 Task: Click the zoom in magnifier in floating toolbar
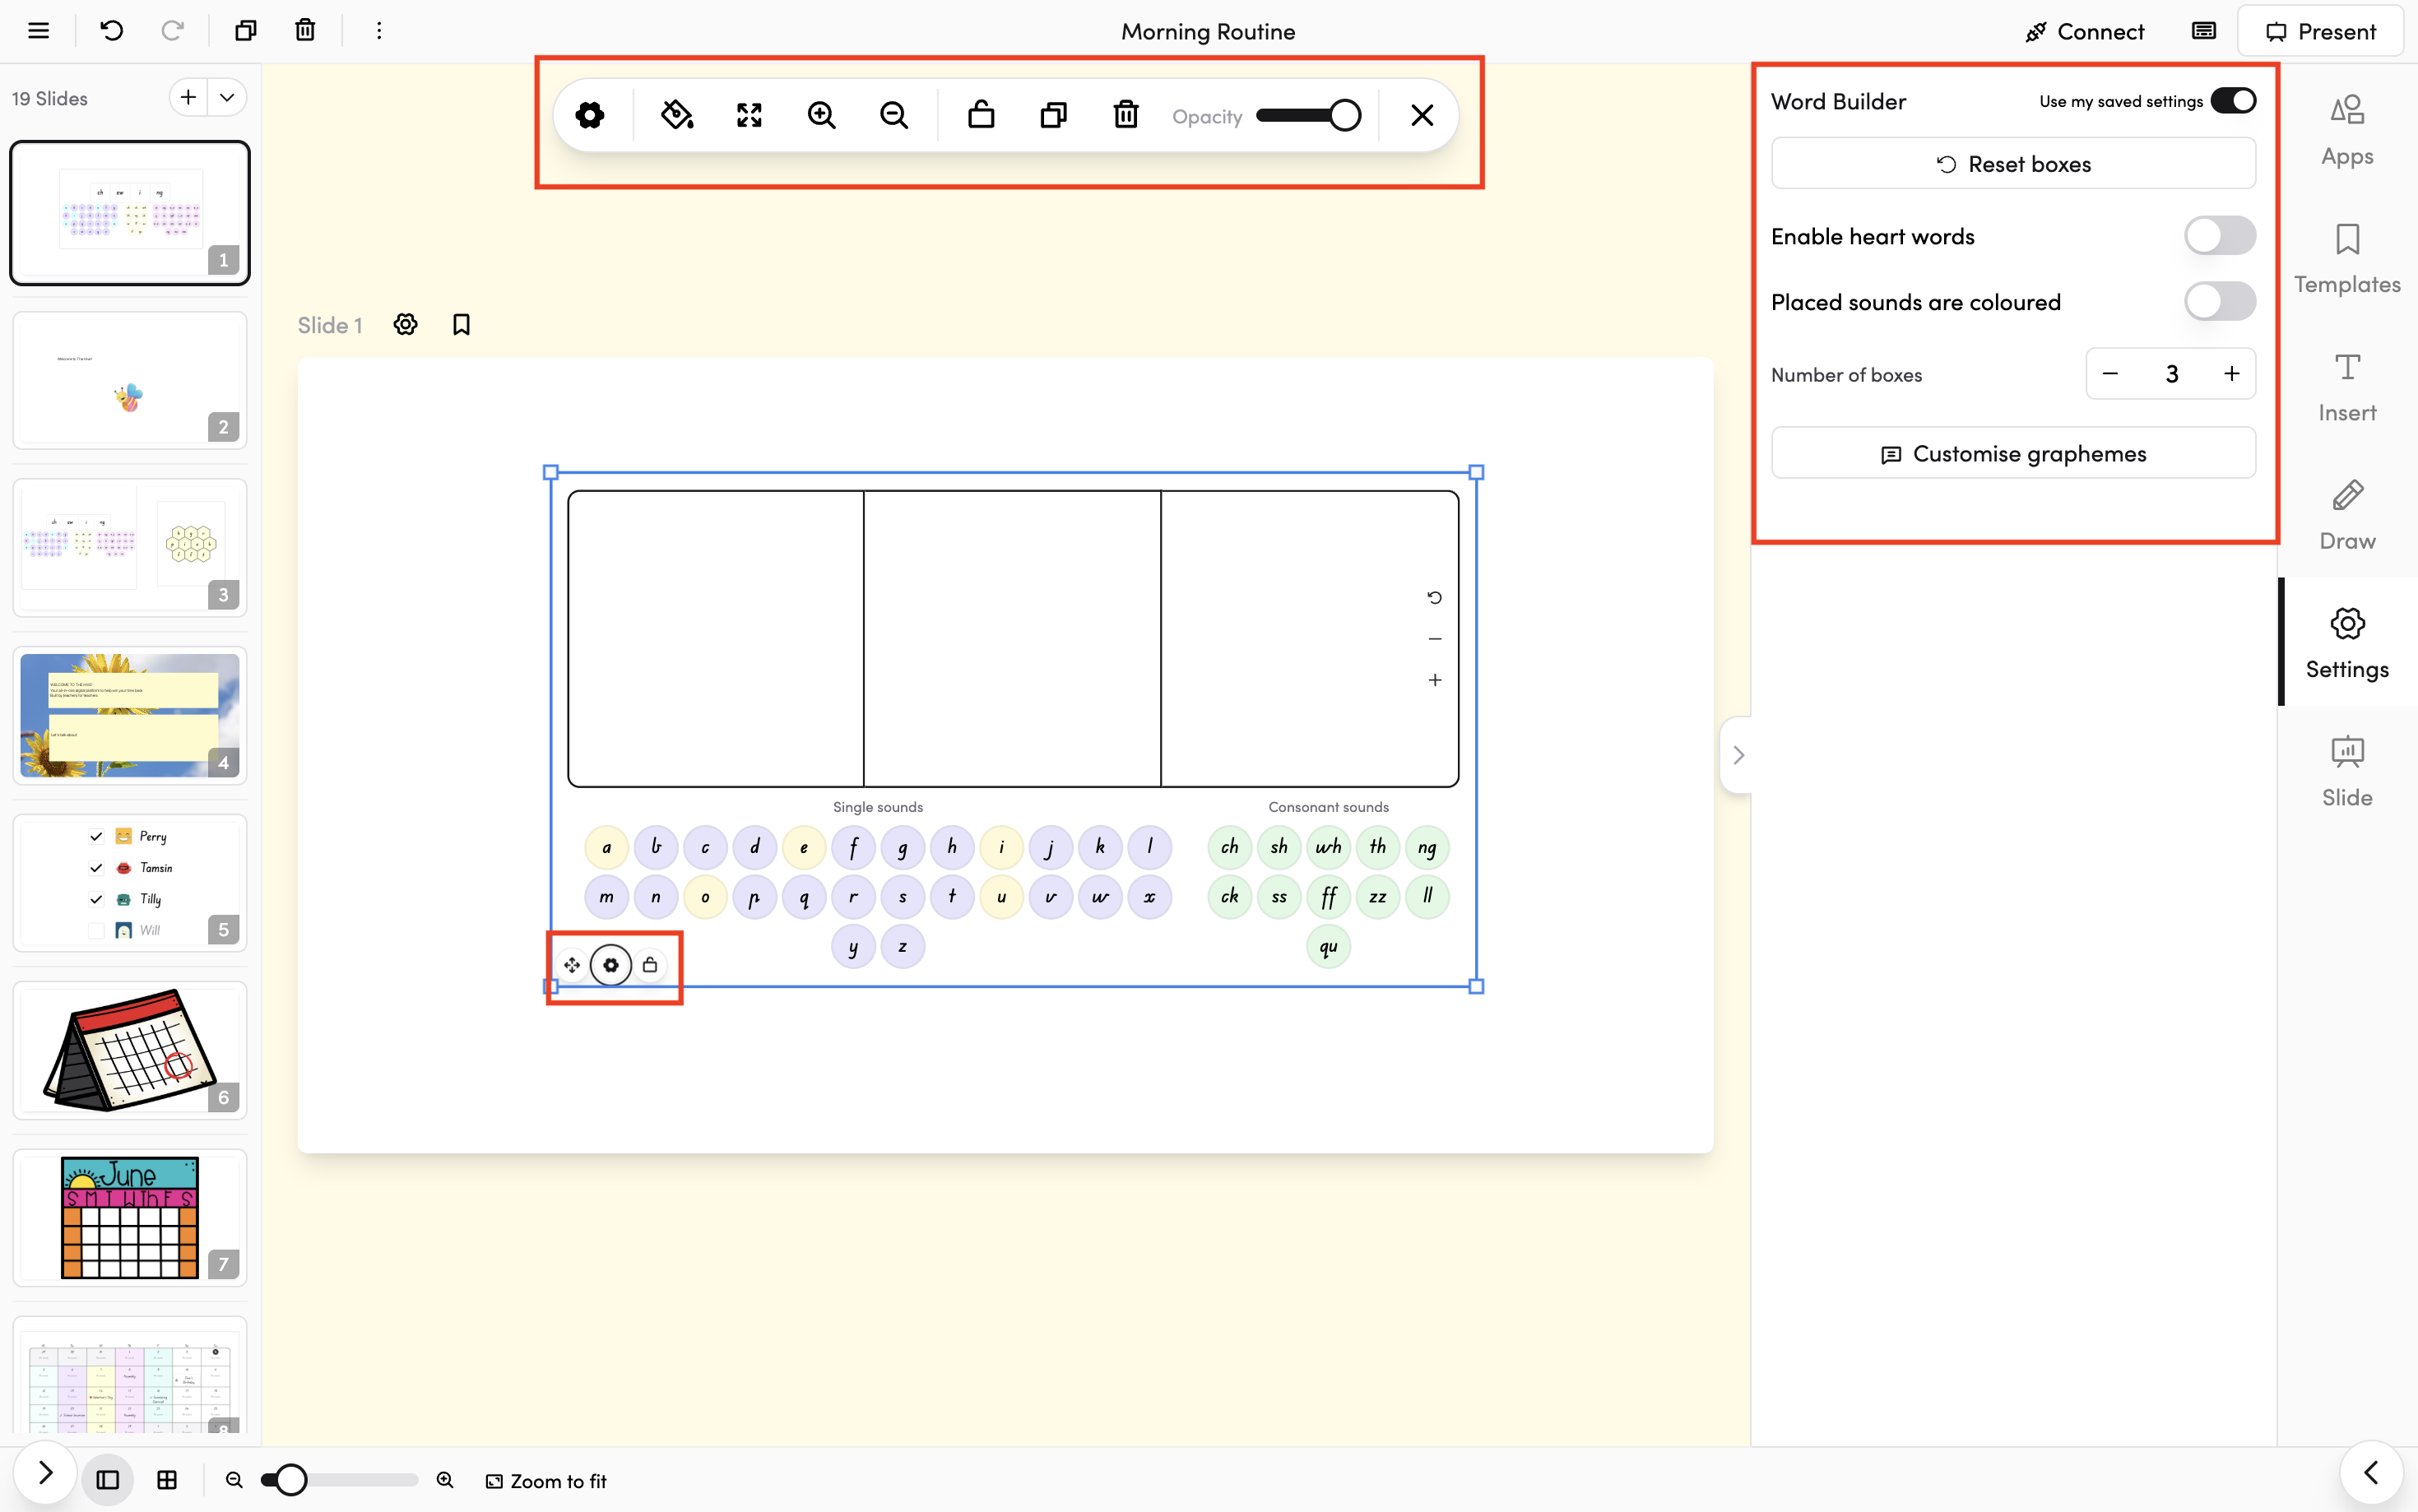click(821, 115)
